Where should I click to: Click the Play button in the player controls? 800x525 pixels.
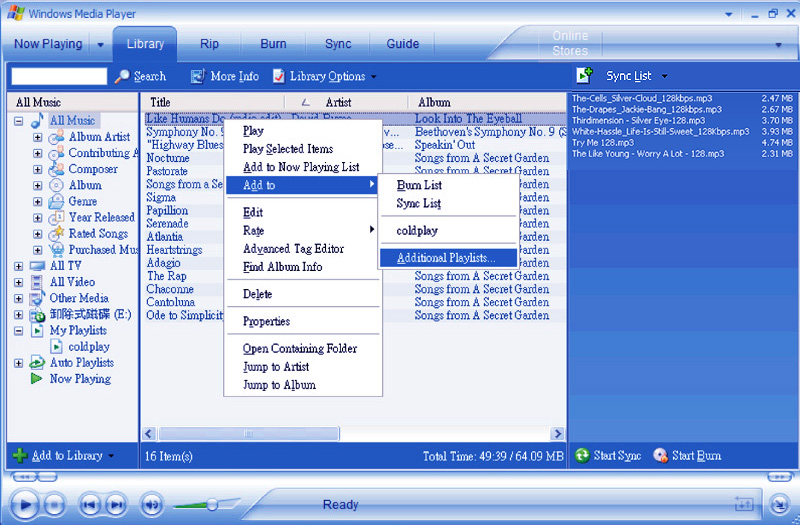pos(24,505)
